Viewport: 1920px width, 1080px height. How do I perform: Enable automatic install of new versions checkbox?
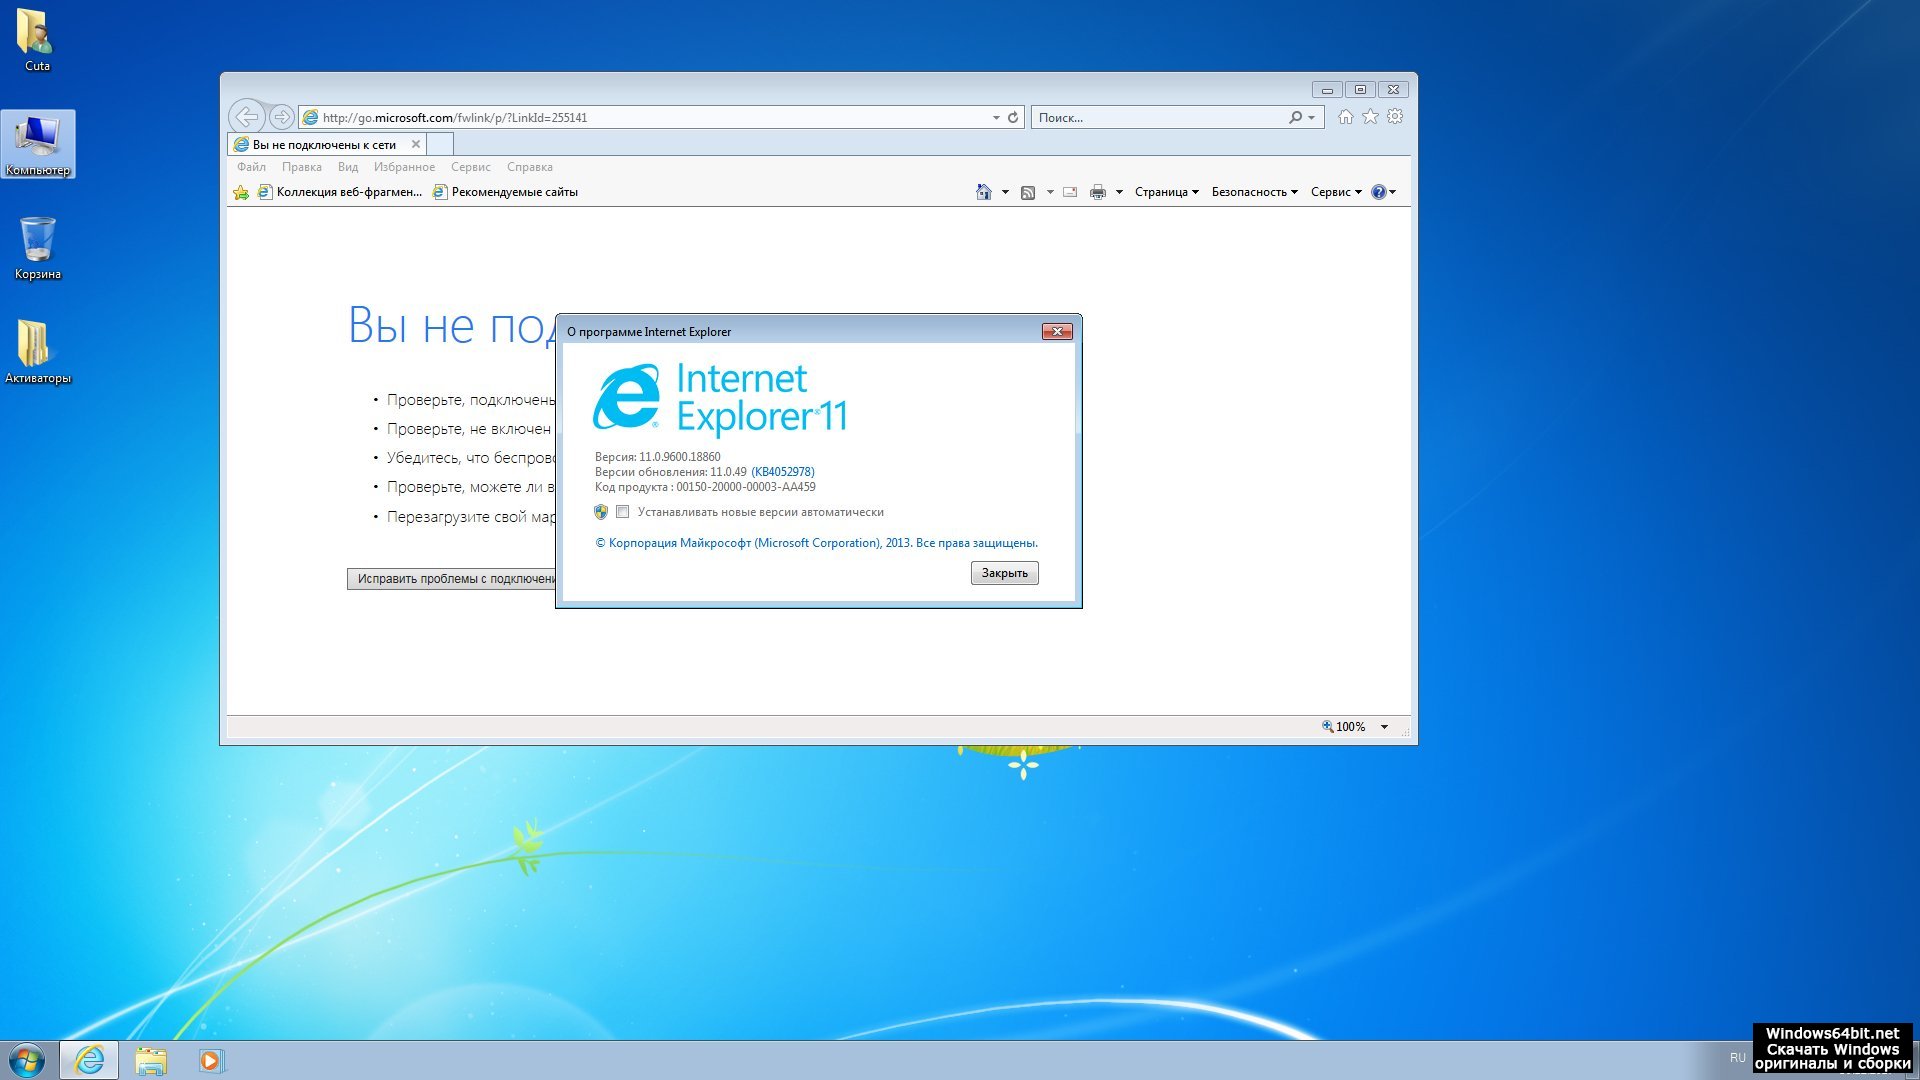[623, 512]
